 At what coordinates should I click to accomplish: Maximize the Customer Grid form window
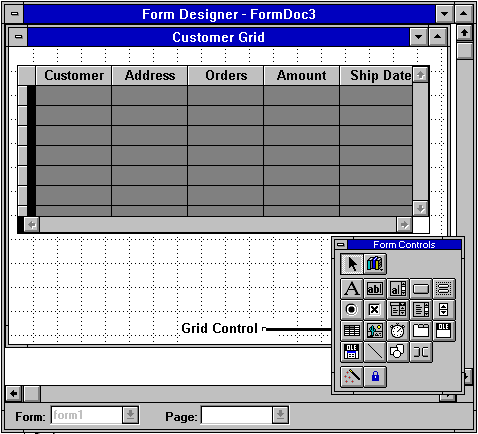pos(437,37)
